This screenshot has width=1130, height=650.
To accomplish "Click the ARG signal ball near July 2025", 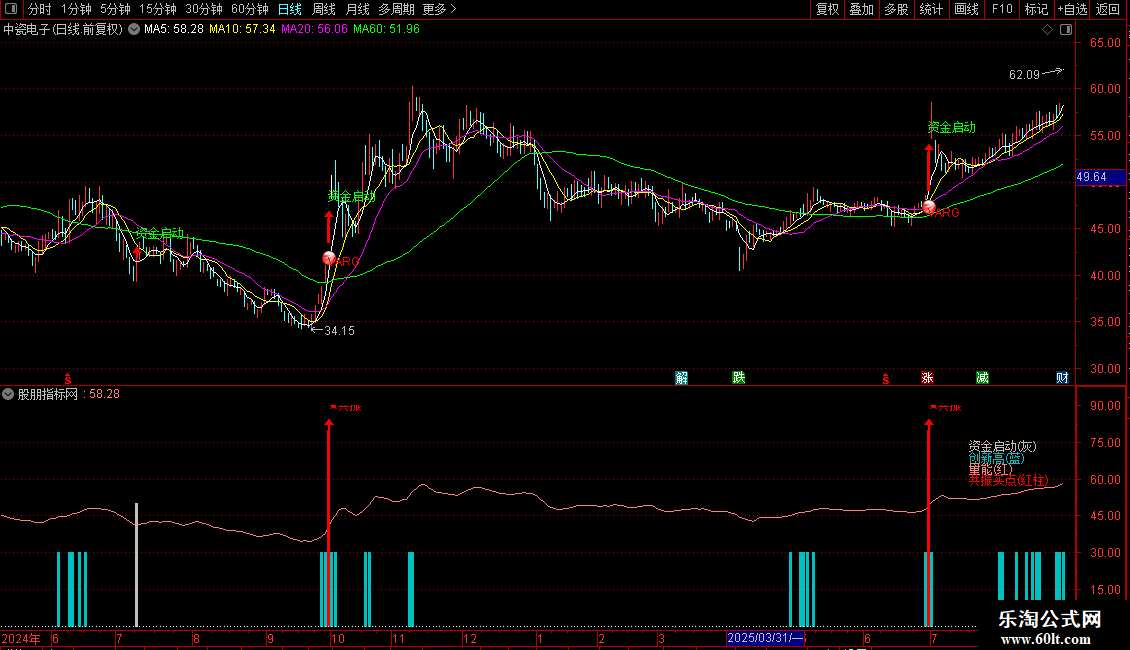I will pyautogui.click(x=929, y=208).
